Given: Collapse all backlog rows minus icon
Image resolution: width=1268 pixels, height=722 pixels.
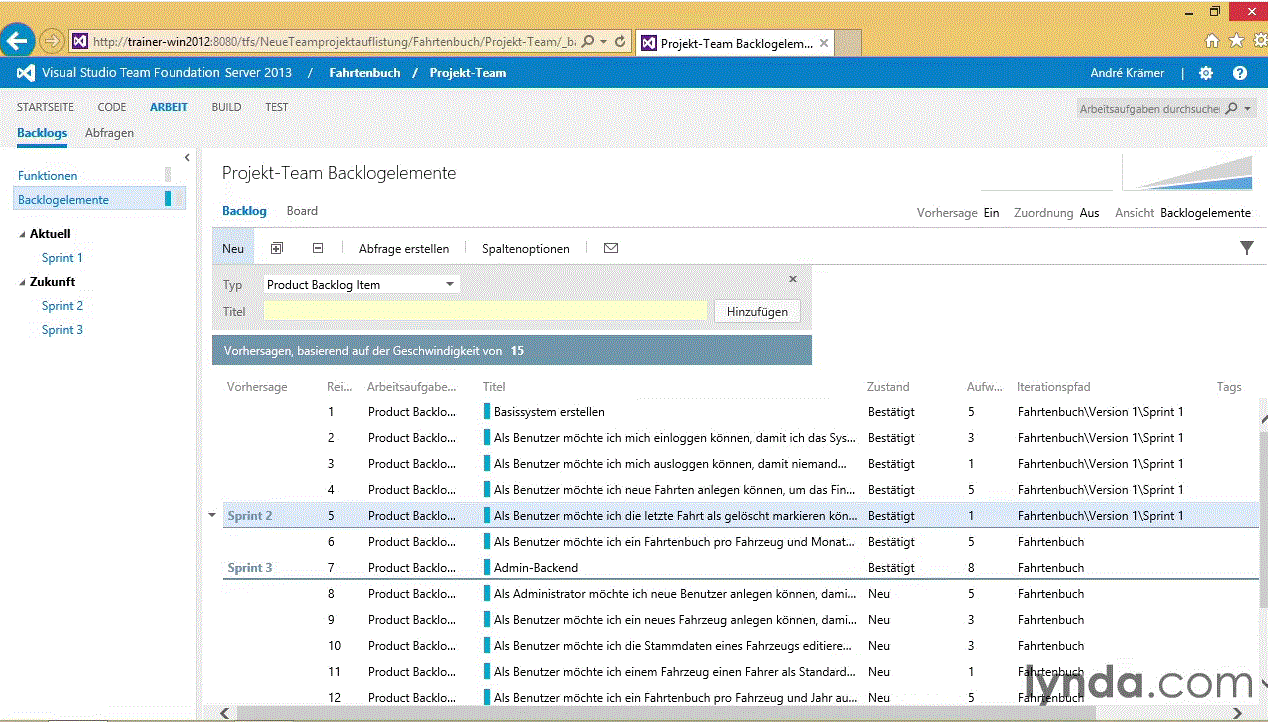Looking at the screenshot, I should coord(318,248).
